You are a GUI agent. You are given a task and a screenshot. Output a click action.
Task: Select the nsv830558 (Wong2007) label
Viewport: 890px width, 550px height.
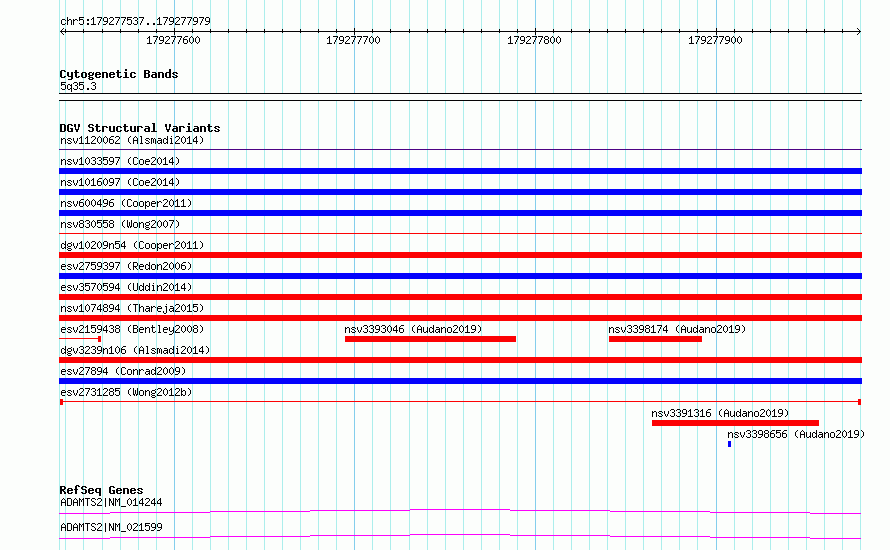click(120, 224)
